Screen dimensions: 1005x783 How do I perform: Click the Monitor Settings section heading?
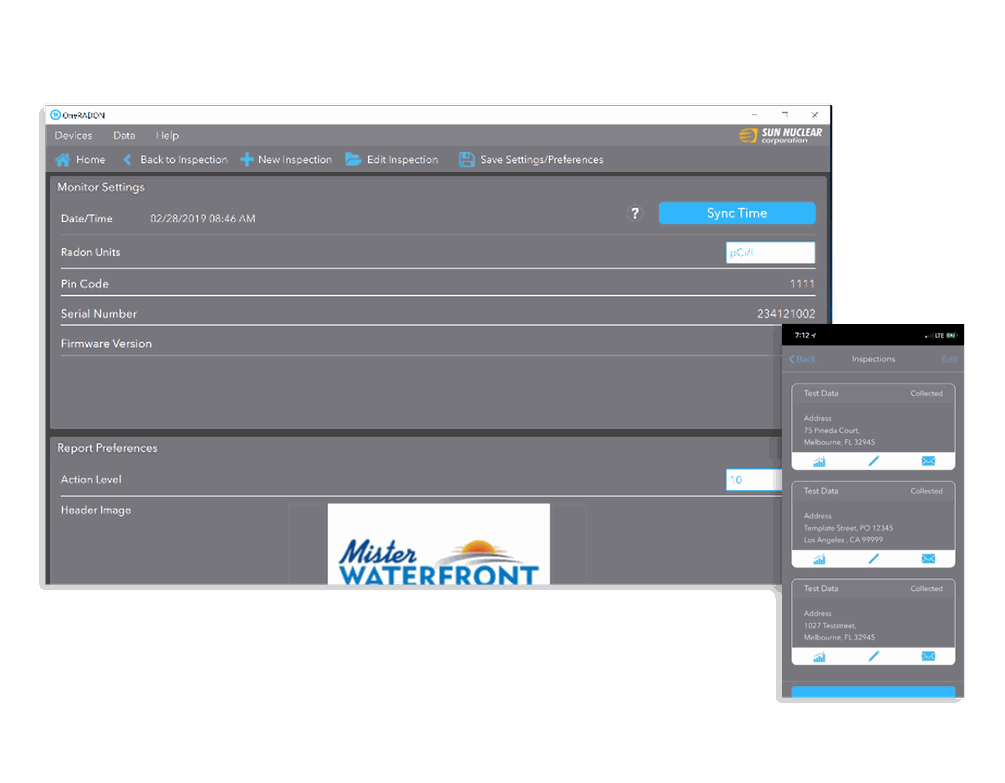101,187
